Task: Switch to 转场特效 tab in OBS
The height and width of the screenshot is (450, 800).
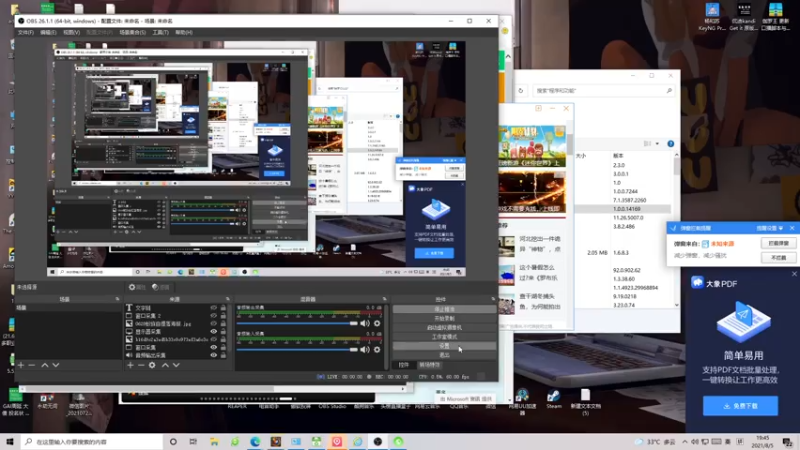Action: coord(430,365)
